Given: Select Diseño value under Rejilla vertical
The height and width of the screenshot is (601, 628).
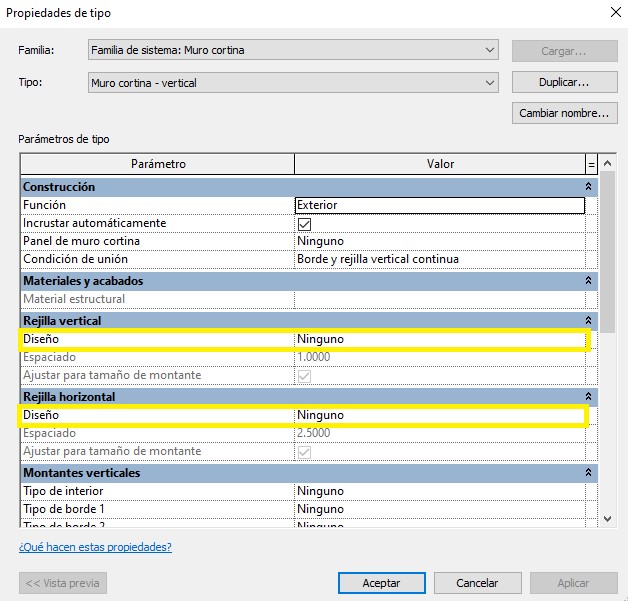Looking at the screenshot, I should 439,339.
